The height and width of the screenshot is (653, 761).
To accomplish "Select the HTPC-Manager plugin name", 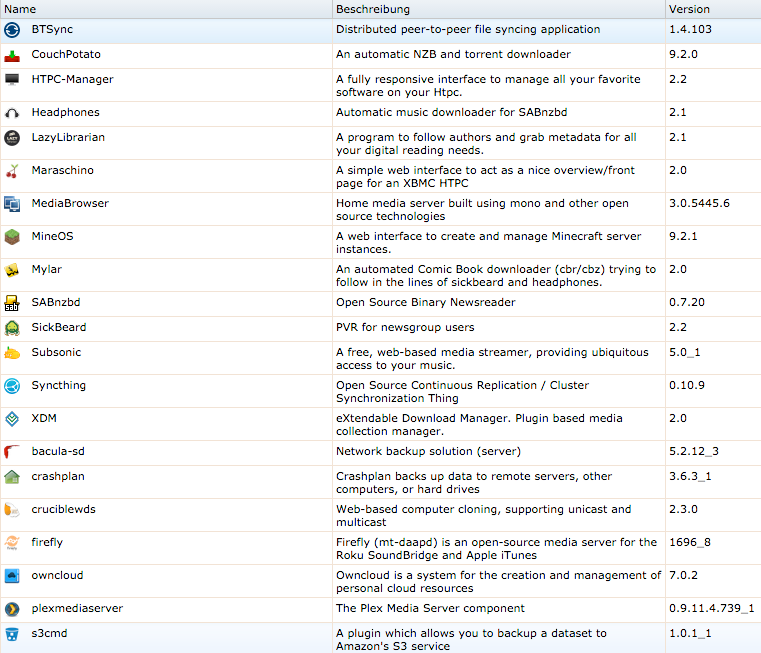I will tap(72, 79).
